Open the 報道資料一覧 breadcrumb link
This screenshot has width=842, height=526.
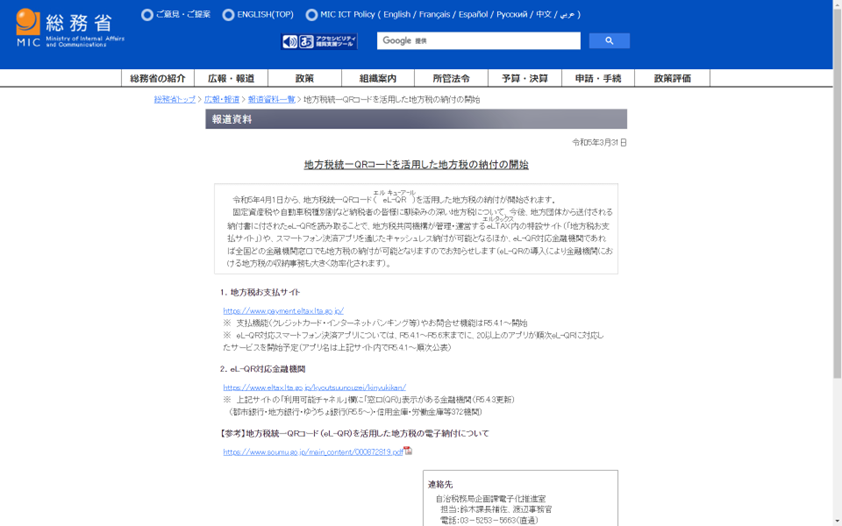click(x=271, y=100)
